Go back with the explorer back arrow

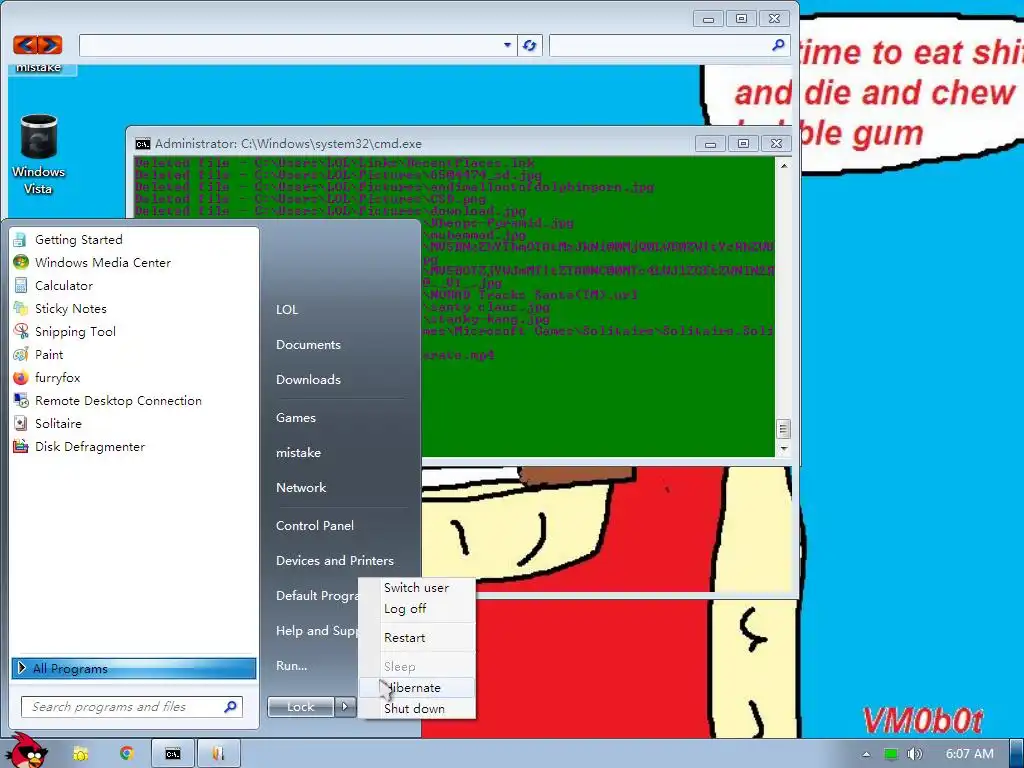point(26,44)
